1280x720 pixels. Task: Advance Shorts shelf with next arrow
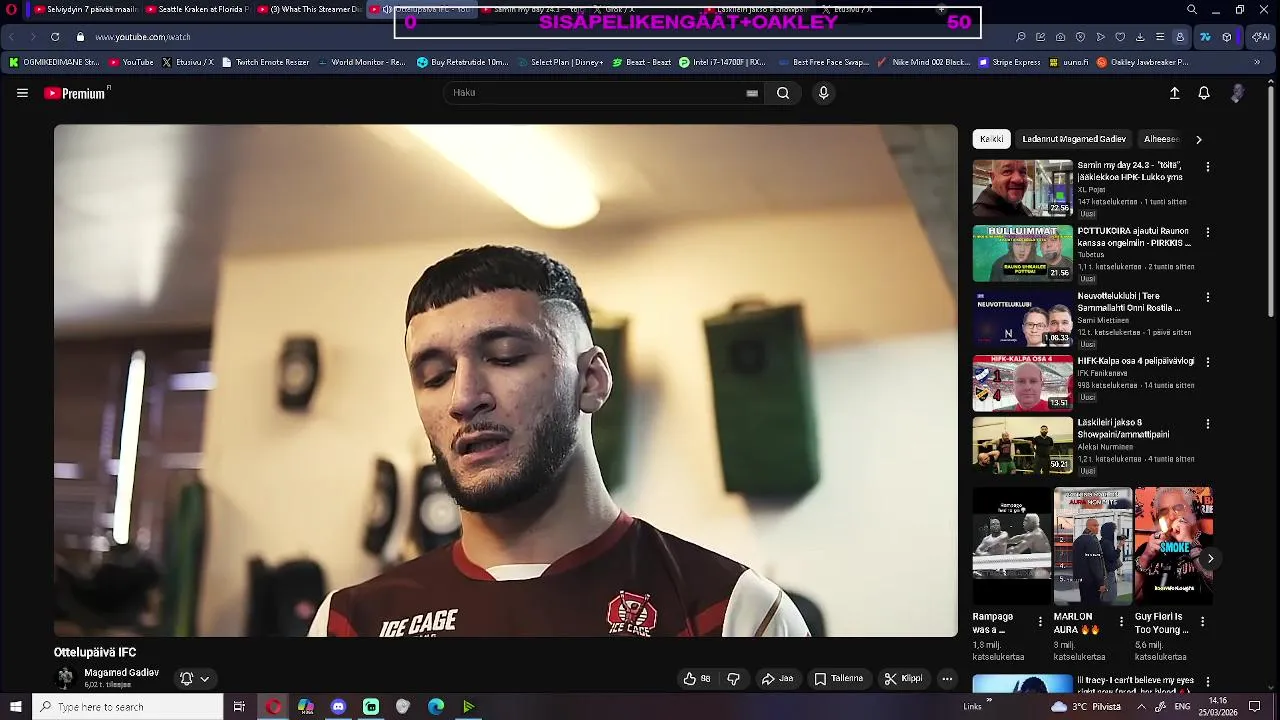(x=1210, y=559)
